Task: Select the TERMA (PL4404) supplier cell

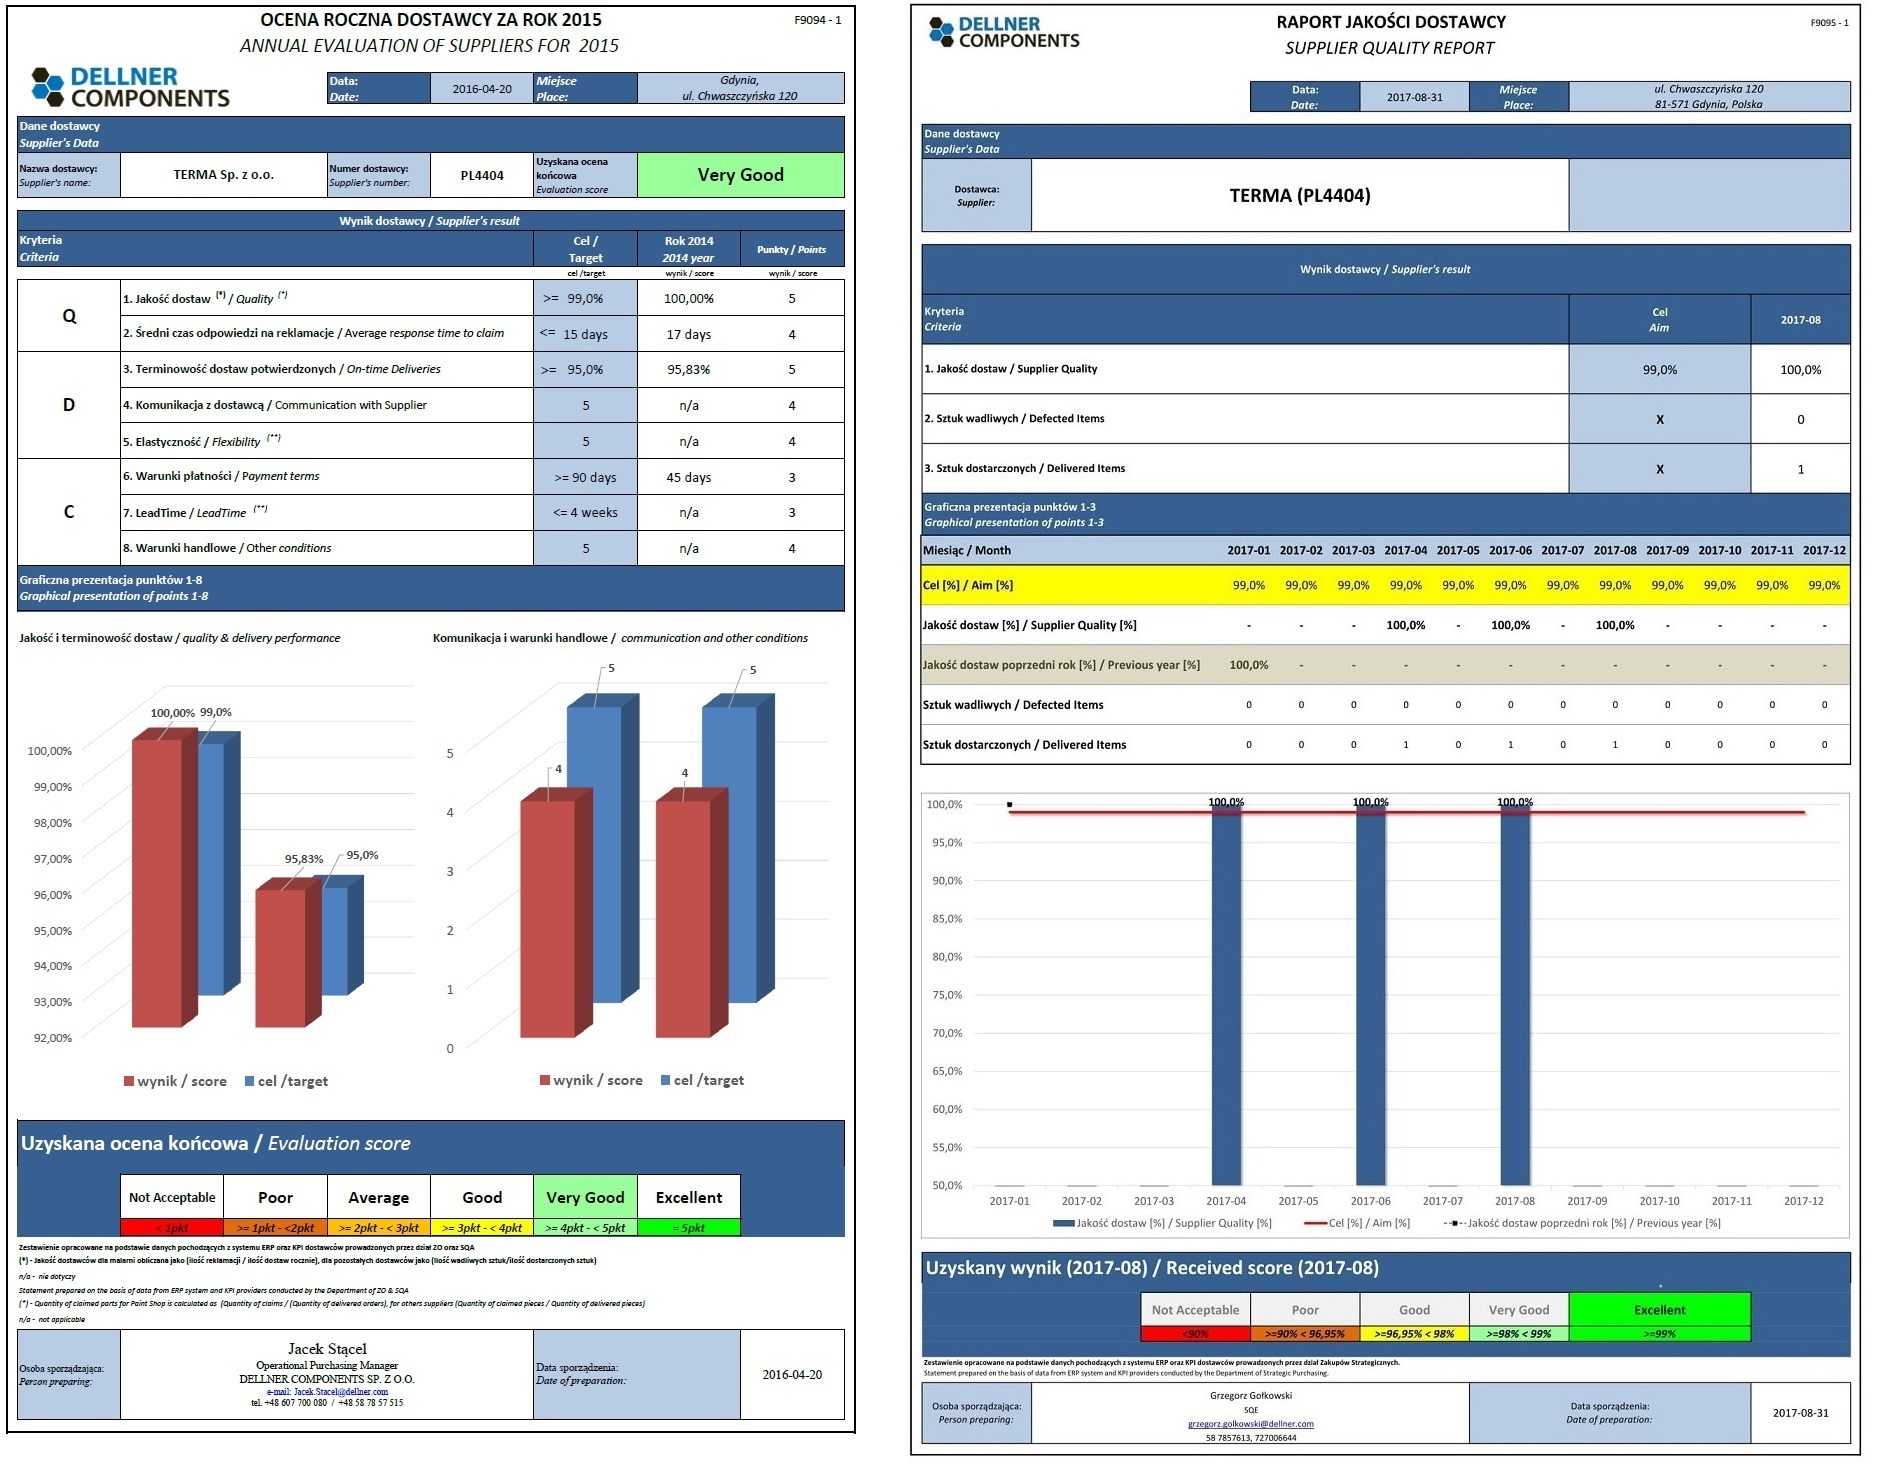Action: pyautogui.click(x=1299, y=196)
